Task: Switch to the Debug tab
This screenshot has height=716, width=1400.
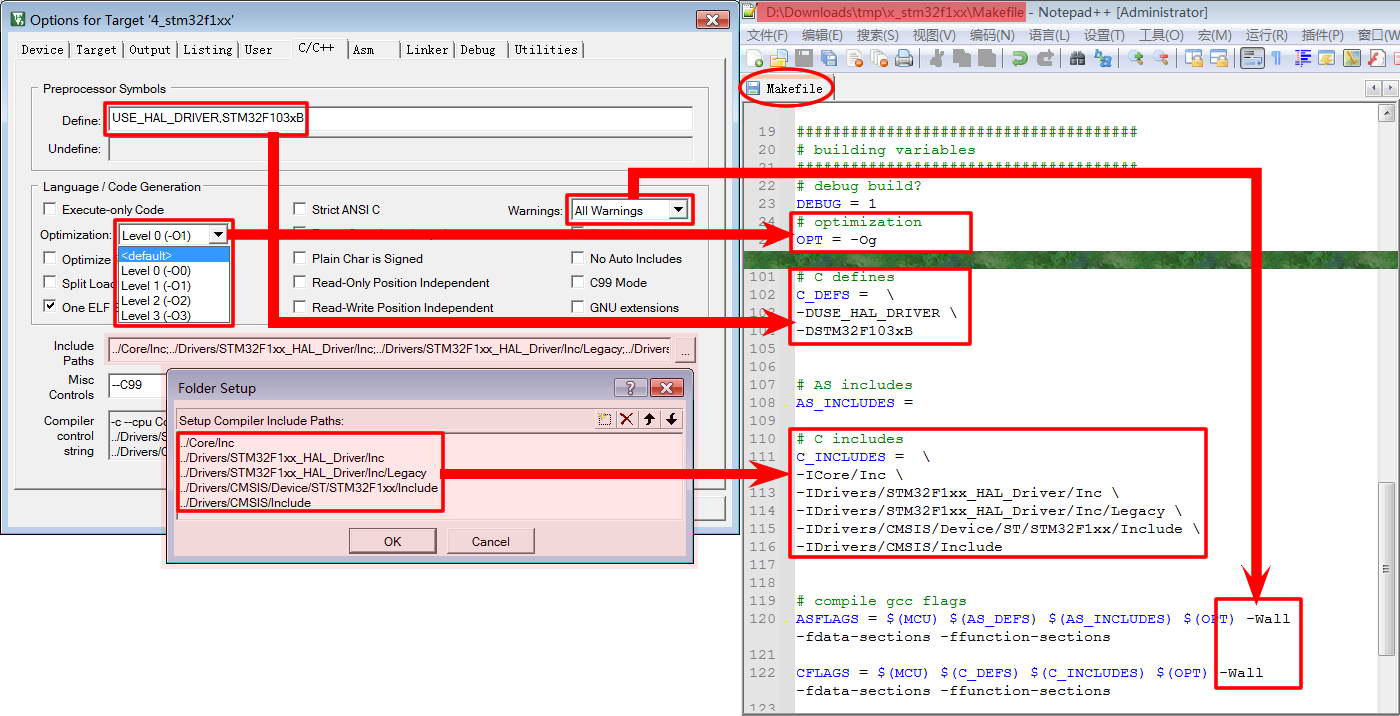Action: pyautogui.click(x=478, y=50)
